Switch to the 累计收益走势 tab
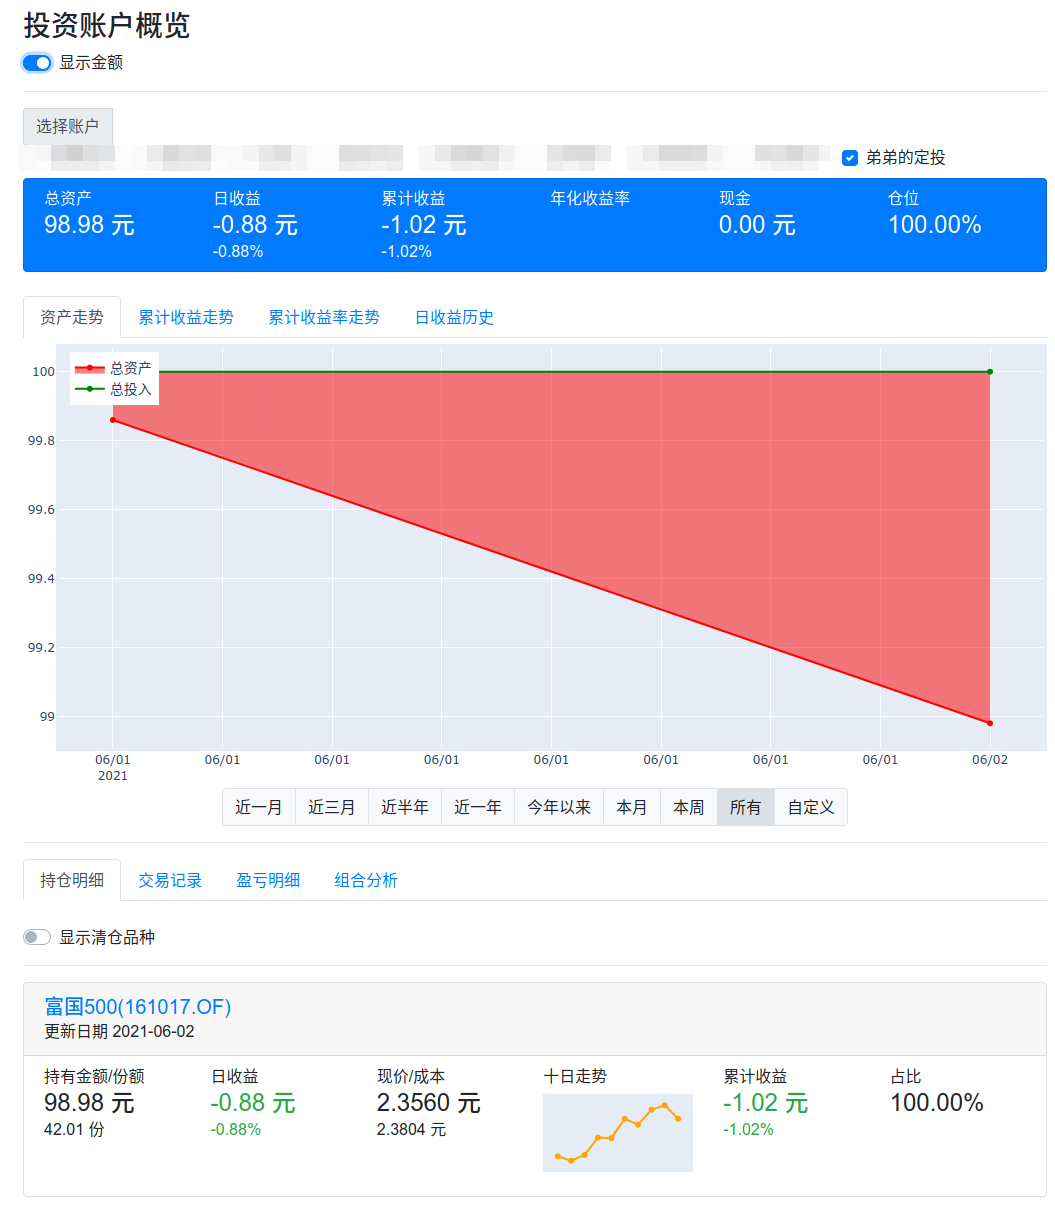Image resolution: width=1055 pixels, height=1210 pixels. pos(186,318)
